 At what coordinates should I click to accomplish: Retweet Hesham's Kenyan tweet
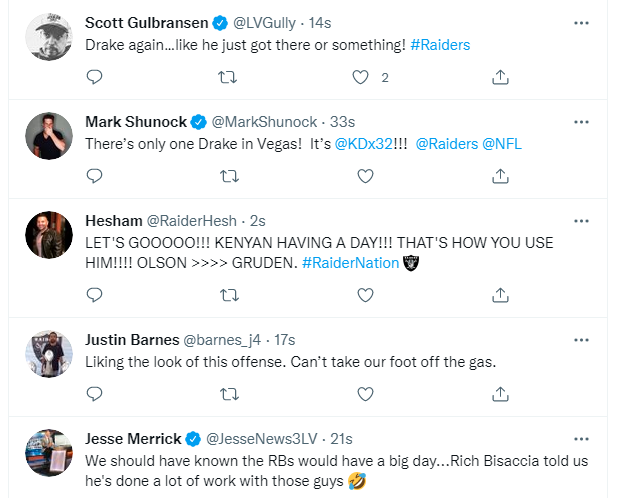pyautogui.click(x=229, y=295)
